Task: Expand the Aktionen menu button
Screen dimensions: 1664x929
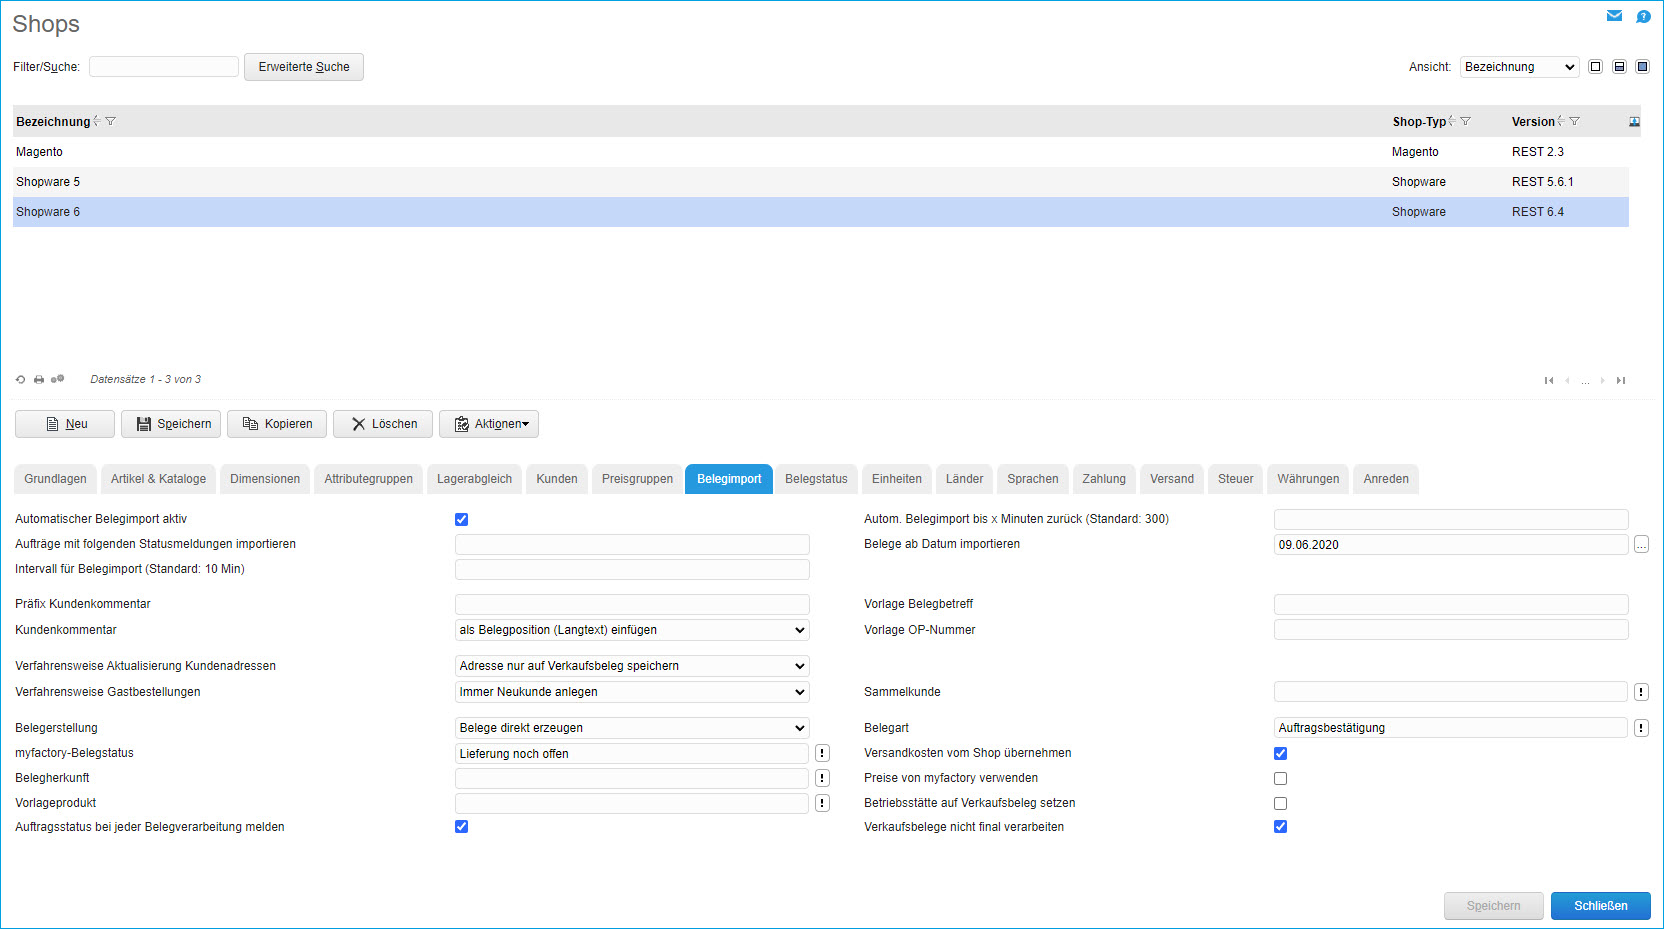Action: pyautogui.click(x=489, y=424)
